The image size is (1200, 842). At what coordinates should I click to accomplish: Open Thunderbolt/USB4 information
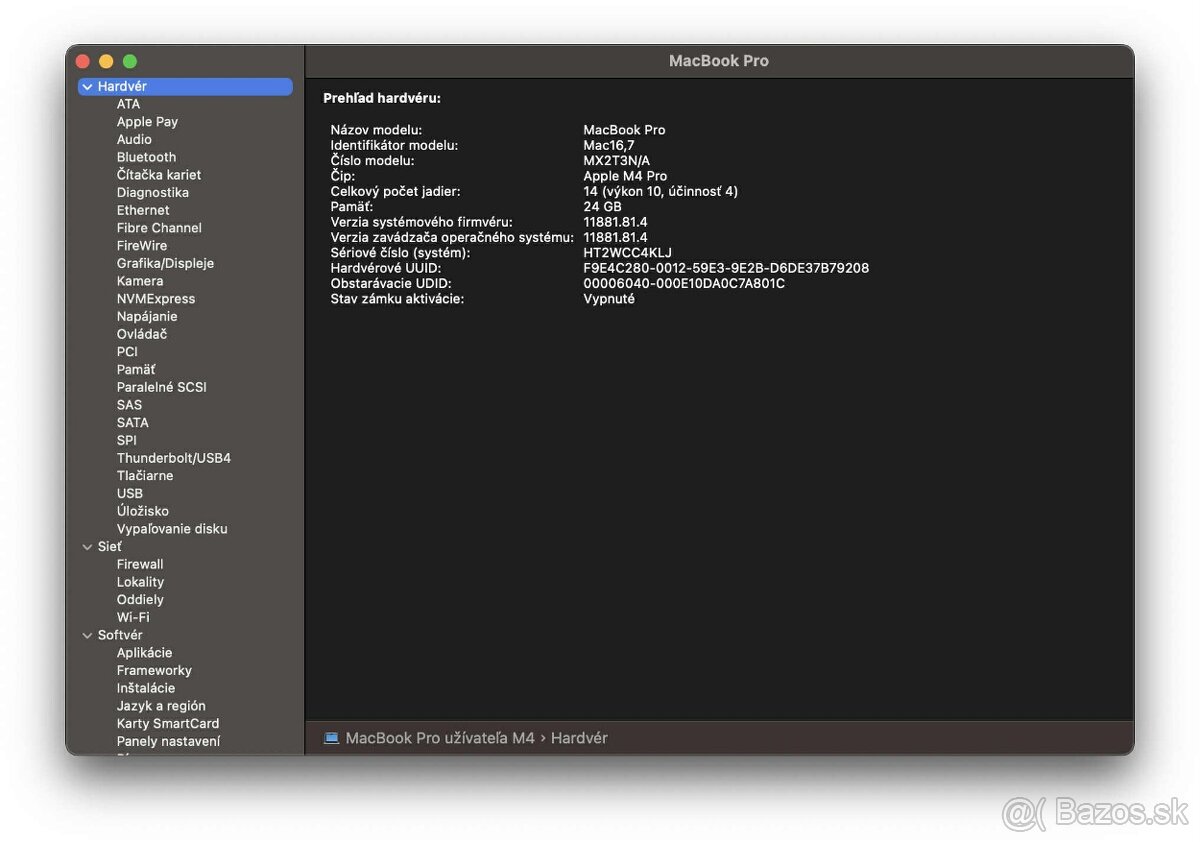point(173,457)
